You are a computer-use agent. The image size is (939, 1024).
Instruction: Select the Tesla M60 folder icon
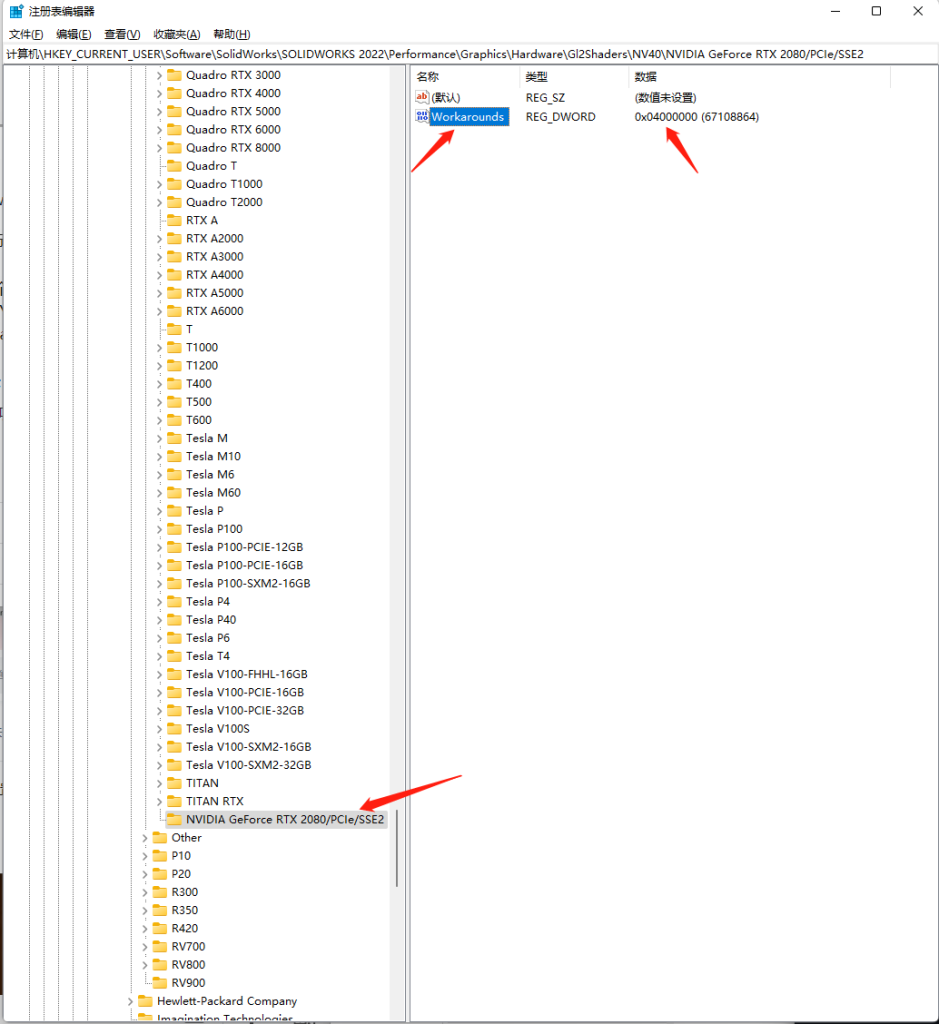click(x=174, y=492)
